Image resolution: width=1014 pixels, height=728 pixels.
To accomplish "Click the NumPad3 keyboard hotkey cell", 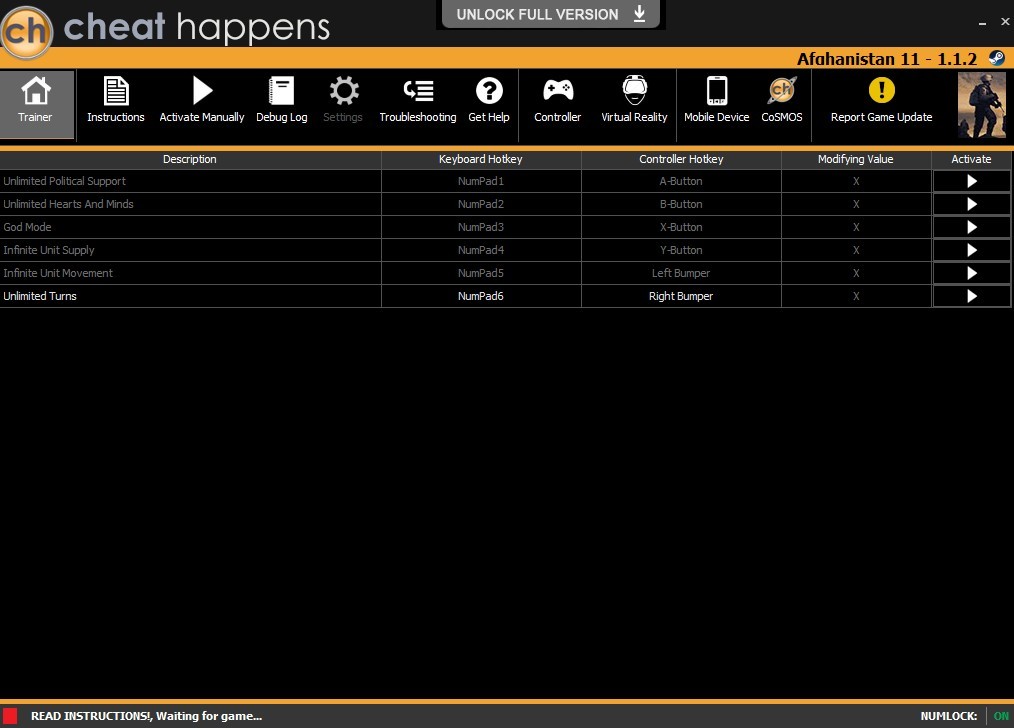I will pos(481,228).
